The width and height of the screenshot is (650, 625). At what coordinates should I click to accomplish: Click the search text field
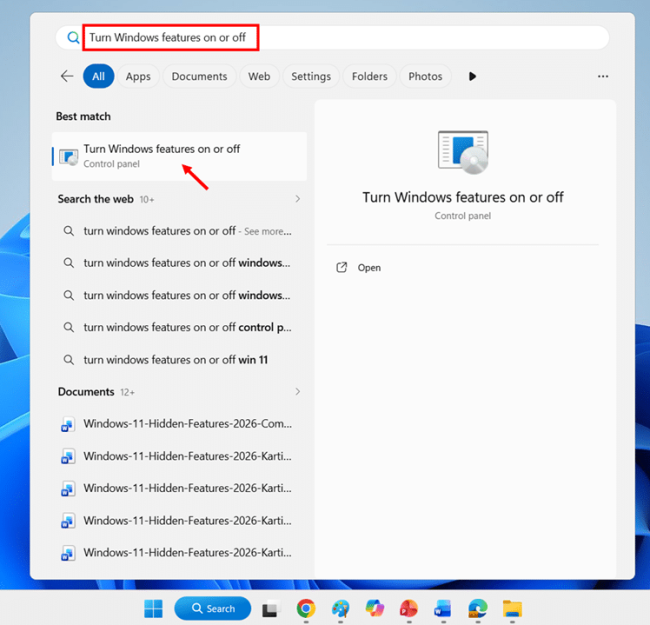tap(332, 38)
